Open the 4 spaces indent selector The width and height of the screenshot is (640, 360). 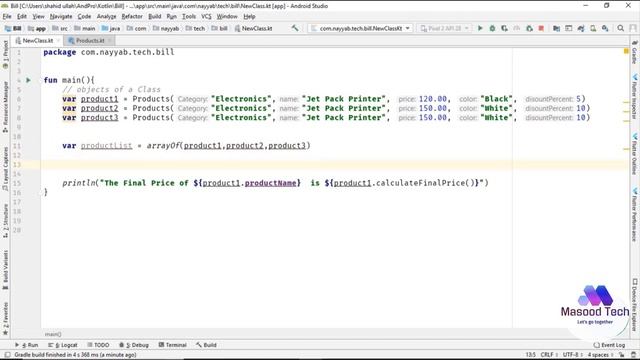(x=600, y=355)
